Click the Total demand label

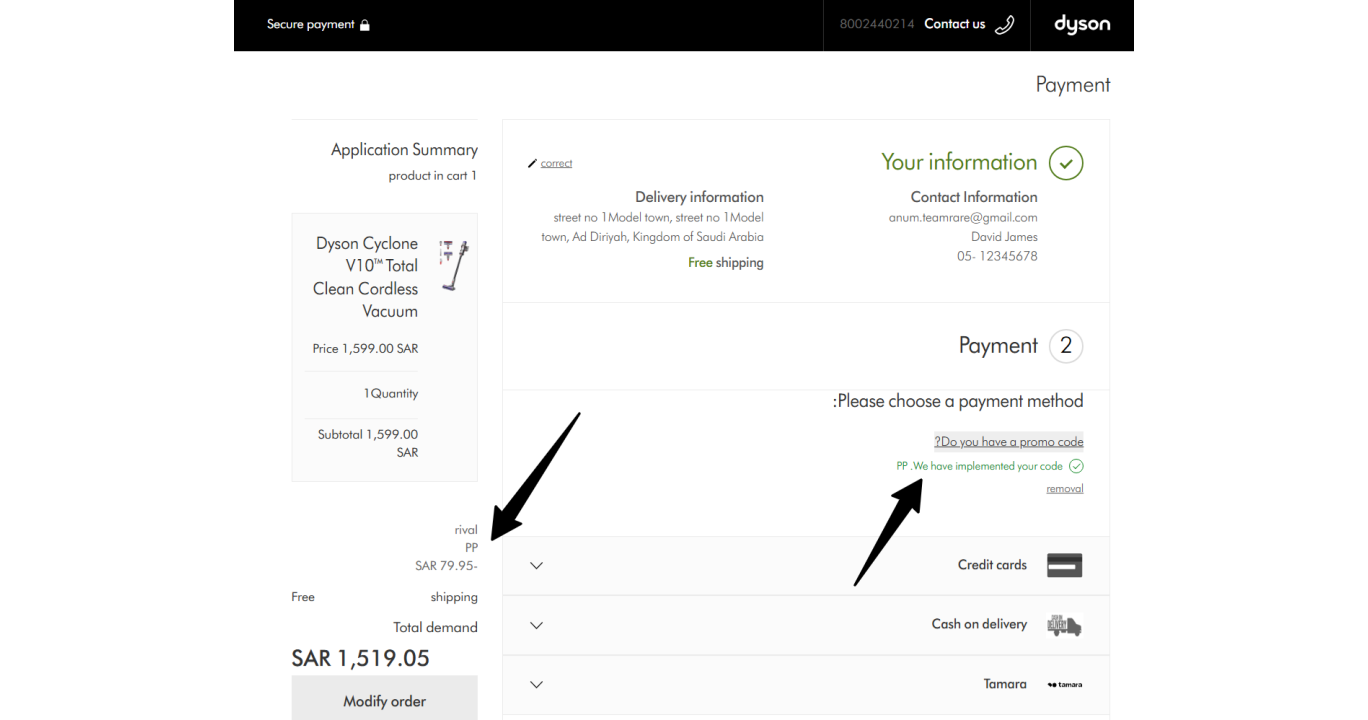[x=435, y=628]
